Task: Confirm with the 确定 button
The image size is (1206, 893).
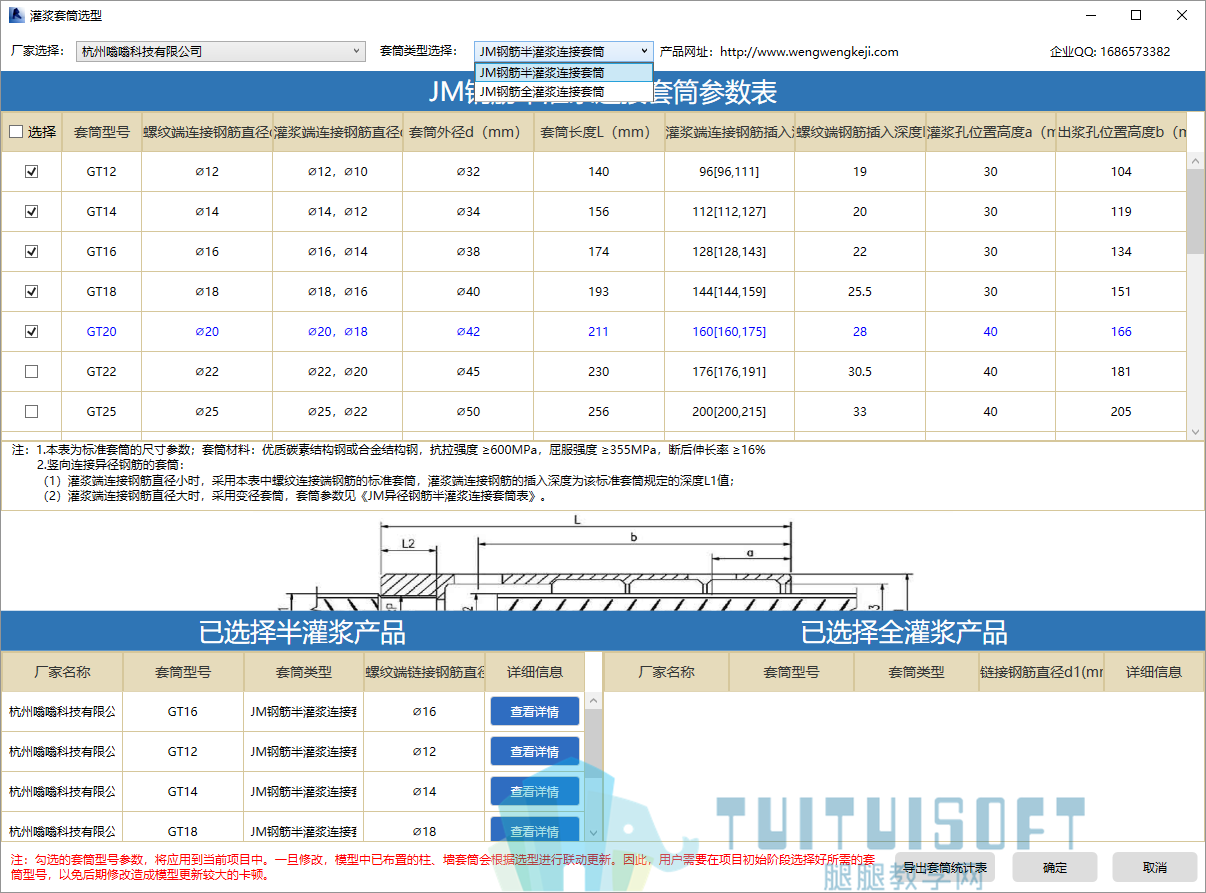Action: click(1055, 867)
